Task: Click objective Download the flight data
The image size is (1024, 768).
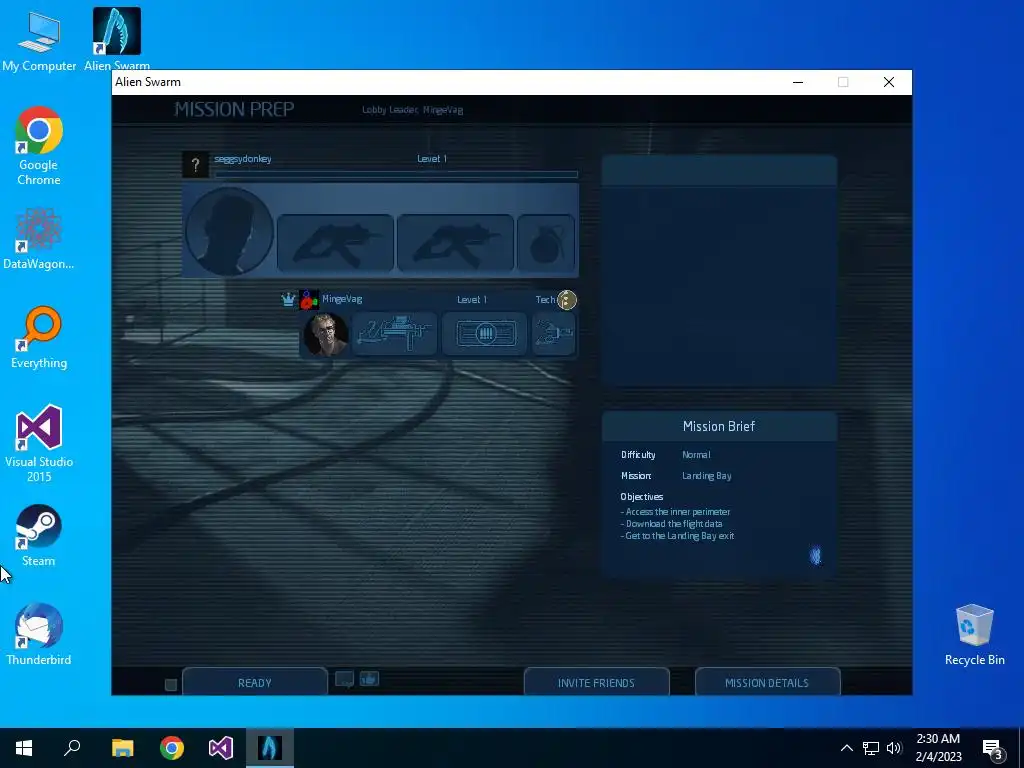Action: pos(671,524)
